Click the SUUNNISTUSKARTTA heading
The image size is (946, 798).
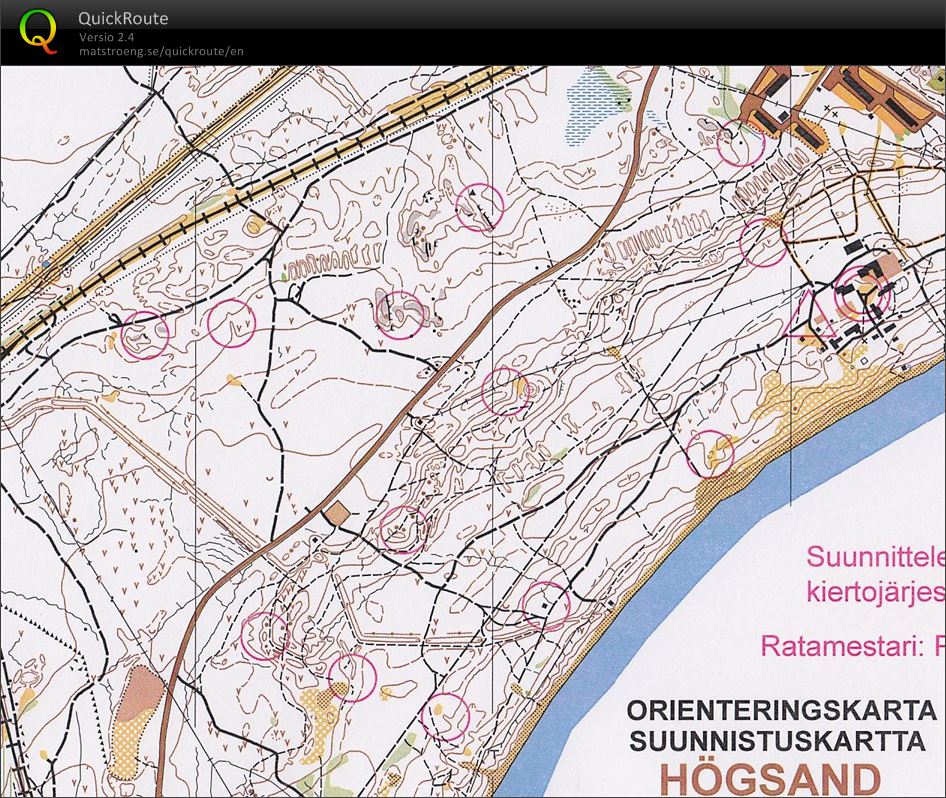click(780, 741)
